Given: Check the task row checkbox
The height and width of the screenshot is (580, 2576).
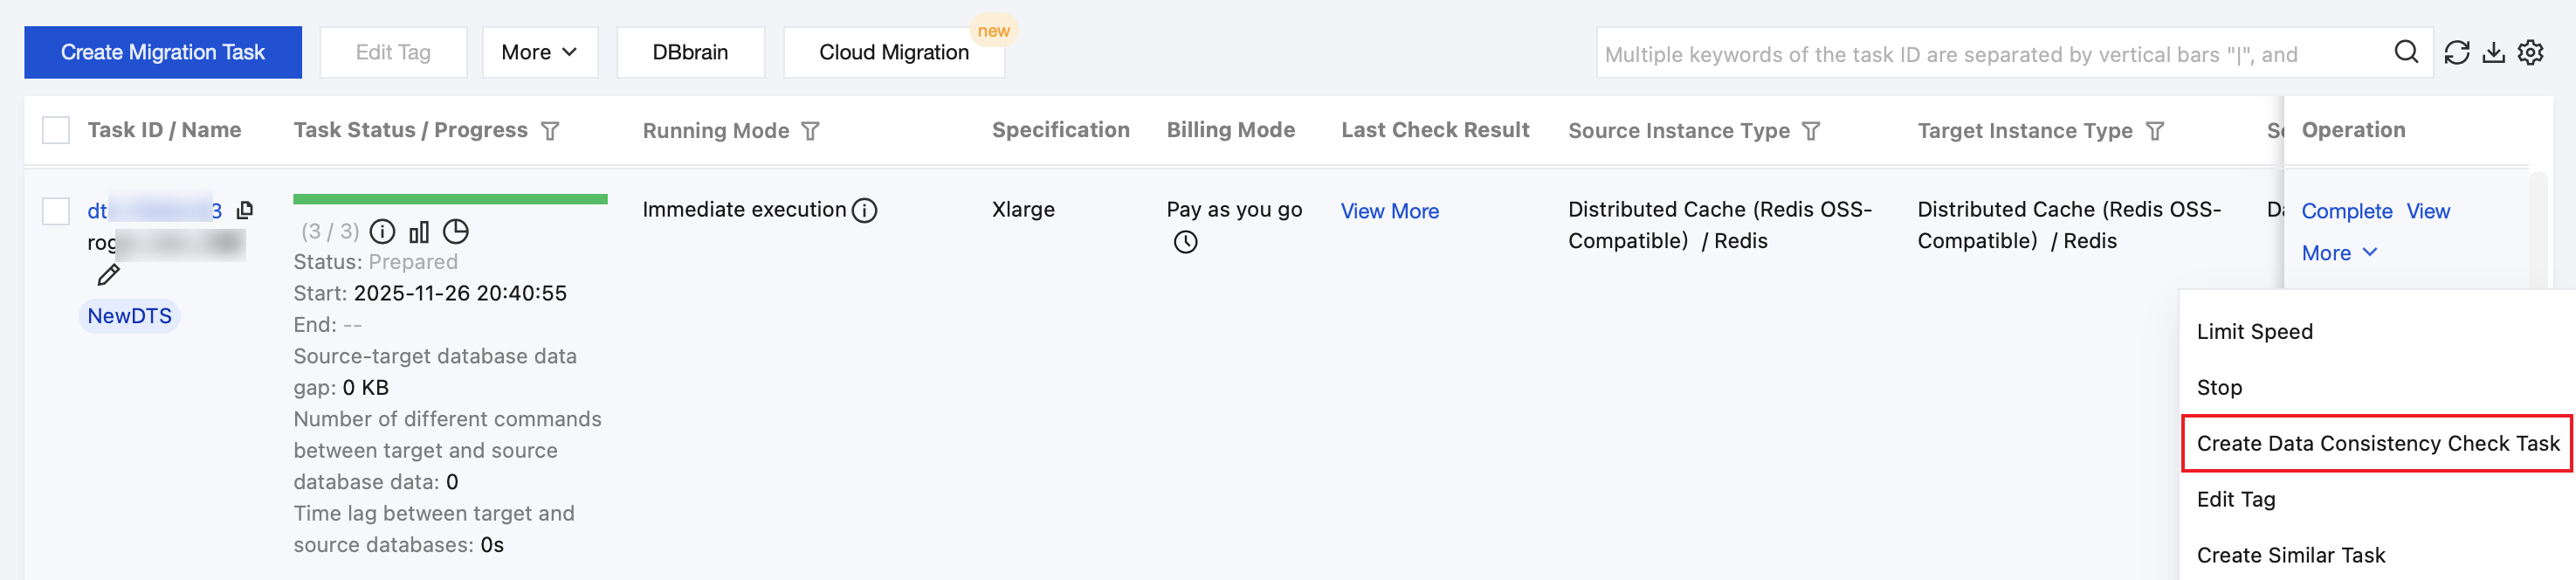Looking at the screenshot, I should [56, 211].
